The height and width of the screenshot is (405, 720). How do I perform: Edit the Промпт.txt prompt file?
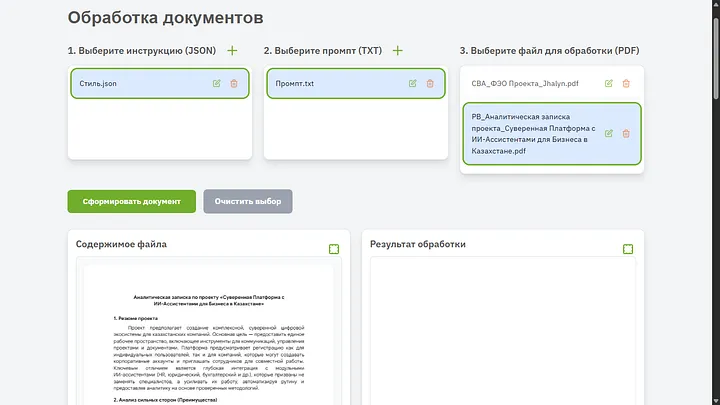(x=413, y=84)
